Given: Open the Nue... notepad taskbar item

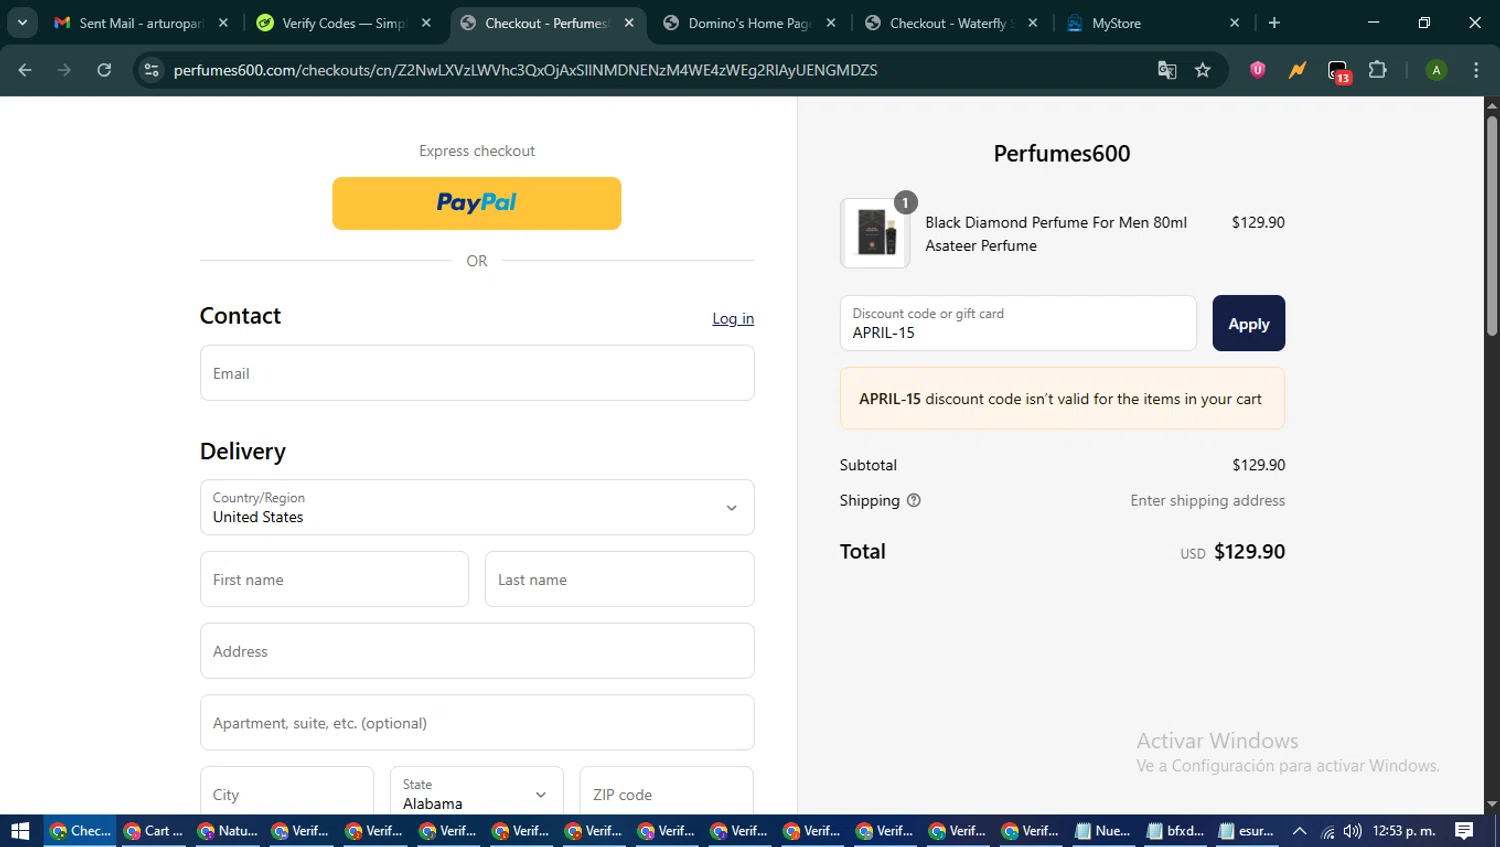Looking at the screenshot, I should click(x=1103, y=831).
